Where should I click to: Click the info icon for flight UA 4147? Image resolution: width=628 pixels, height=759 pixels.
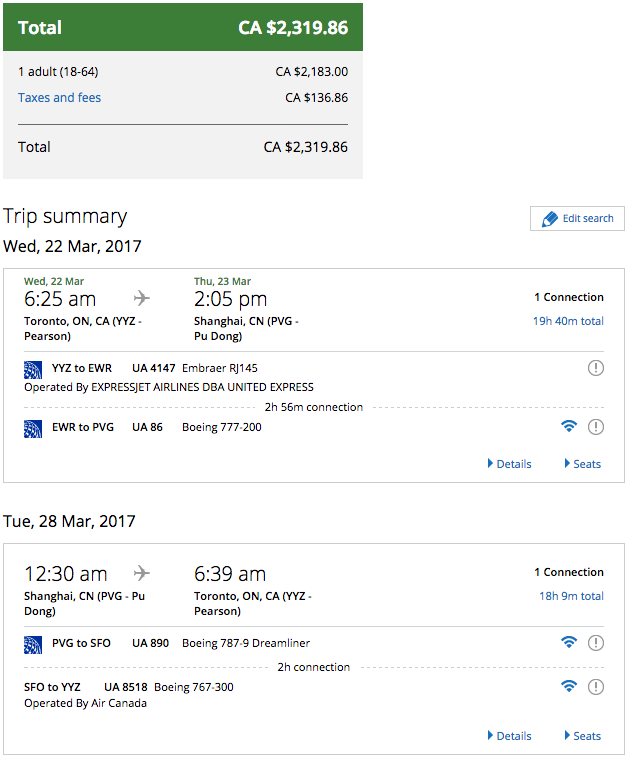point(596,368)
